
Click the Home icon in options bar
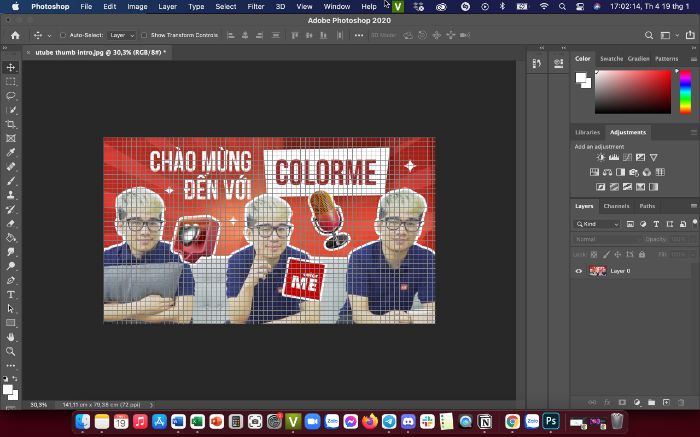(x=15, y=35)
